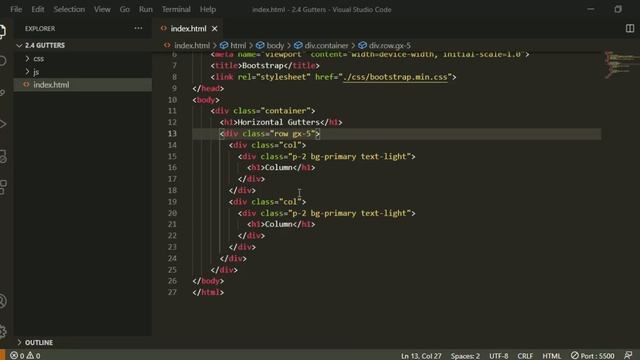The width and height of the screenshot is (640, 360).
Task: Open the Edit menu
Action: point(38,9)
